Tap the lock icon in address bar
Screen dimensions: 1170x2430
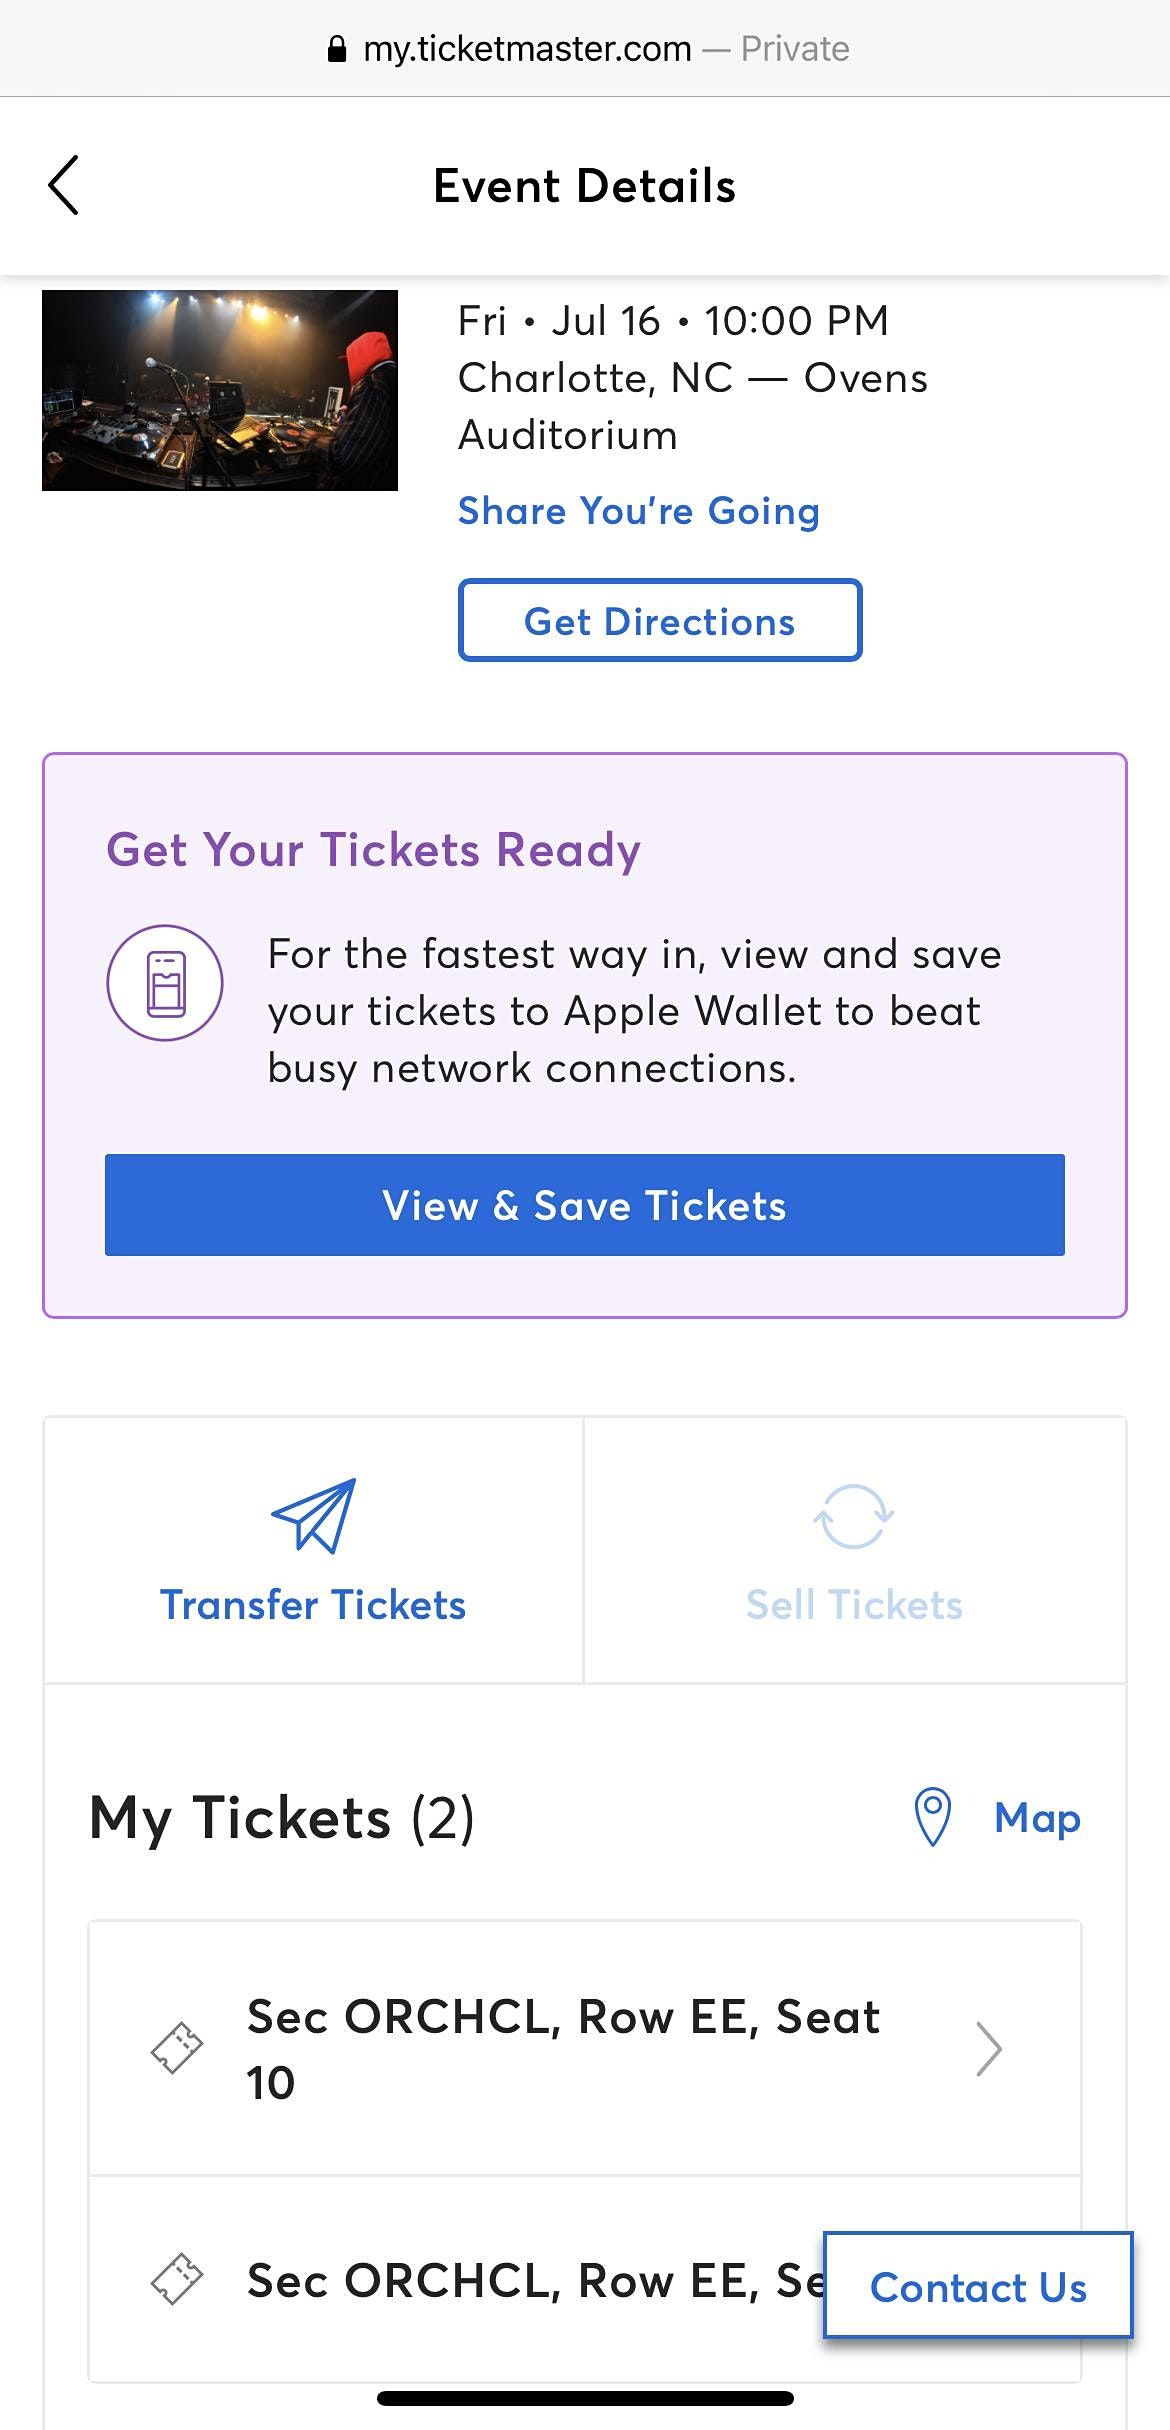coord(337,49)
